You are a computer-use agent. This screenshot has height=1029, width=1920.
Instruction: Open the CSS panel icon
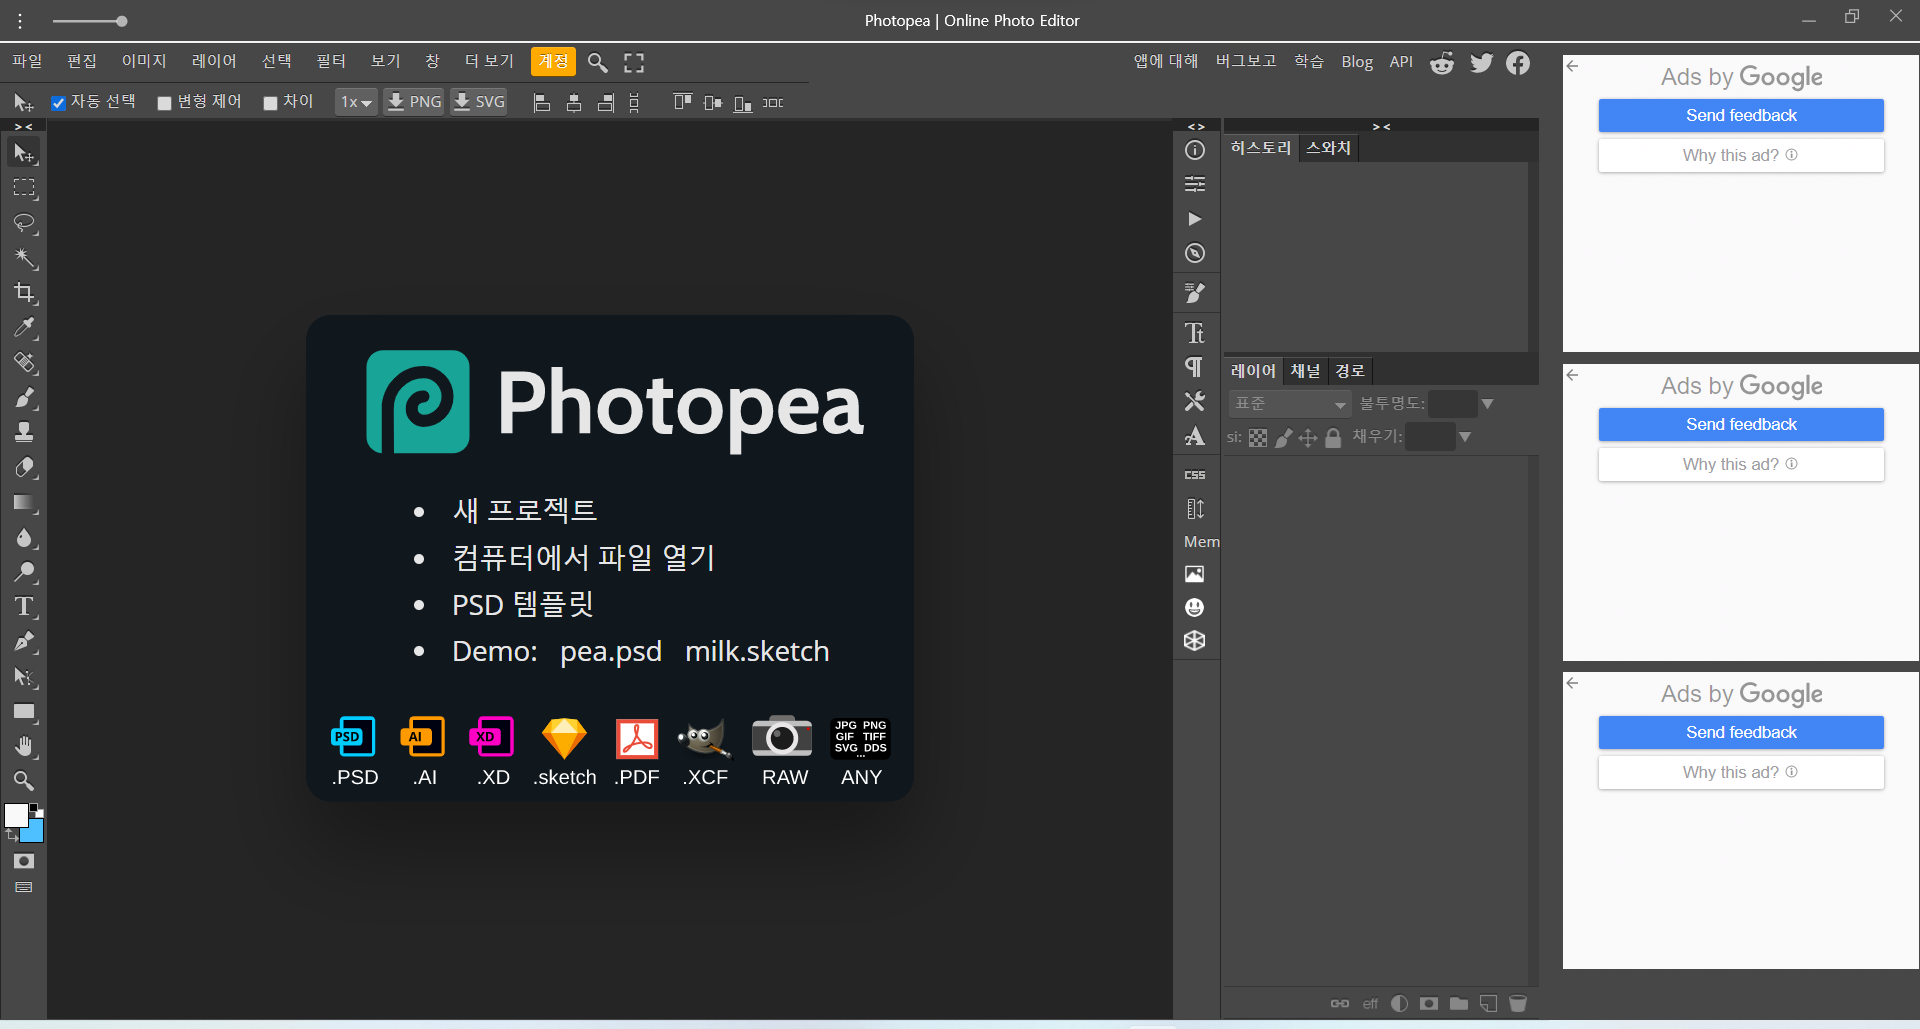coord(1195,475)
